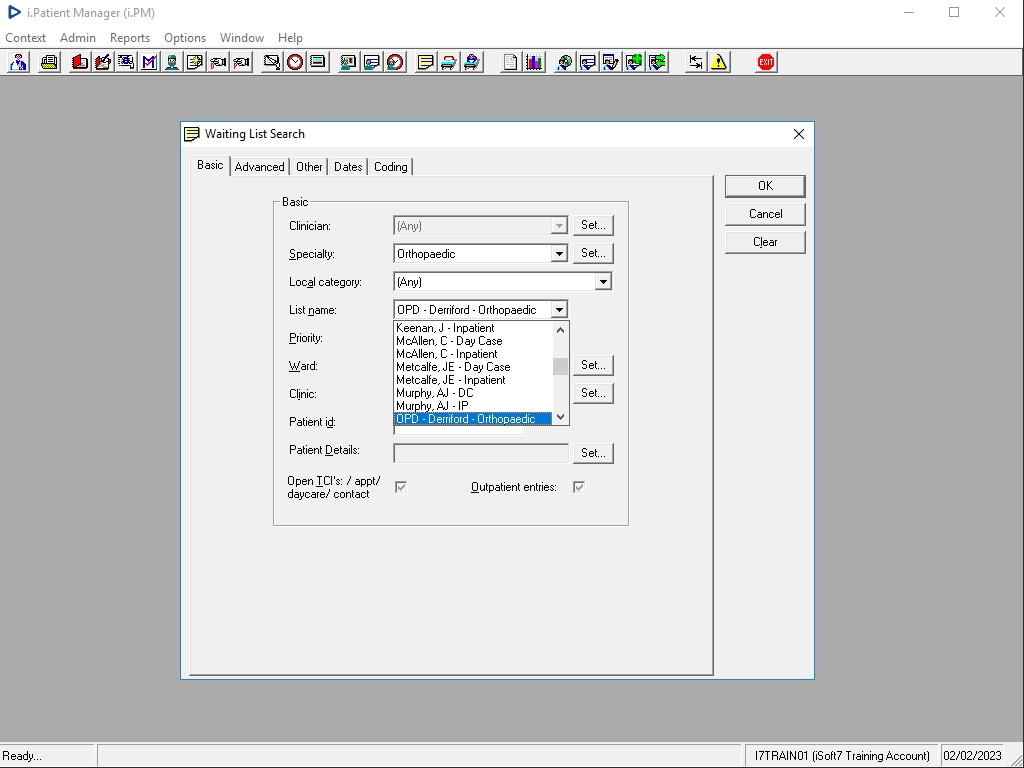Open the Clinician dropdown arrow
Image resolution: width=1024 pixels, height=768 pixels.
click(x=559, y=226)
